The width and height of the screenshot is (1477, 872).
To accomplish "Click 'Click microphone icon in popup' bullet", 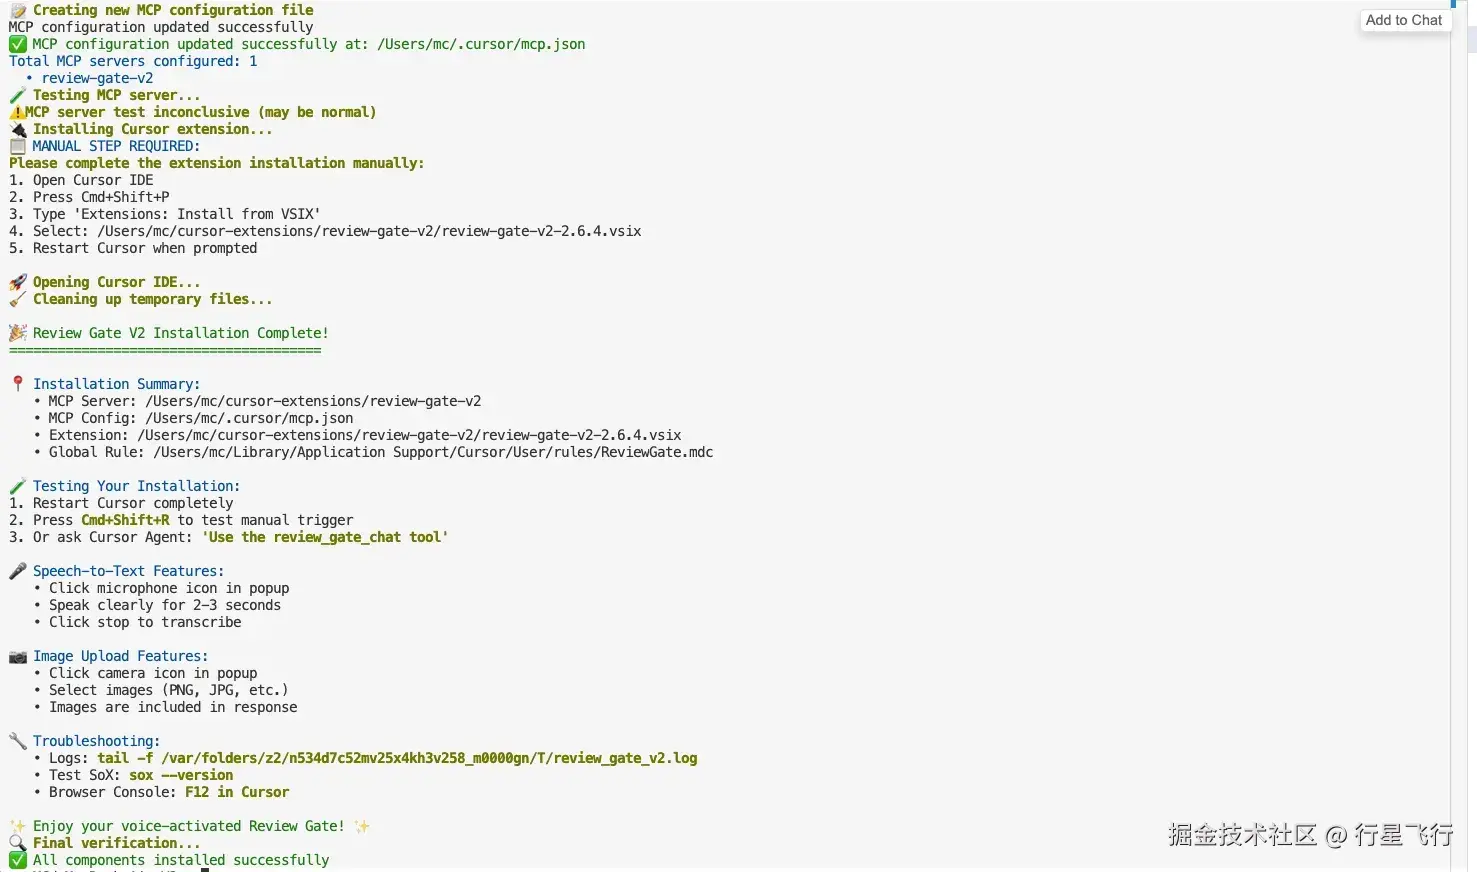I will [x=169, y=588].
